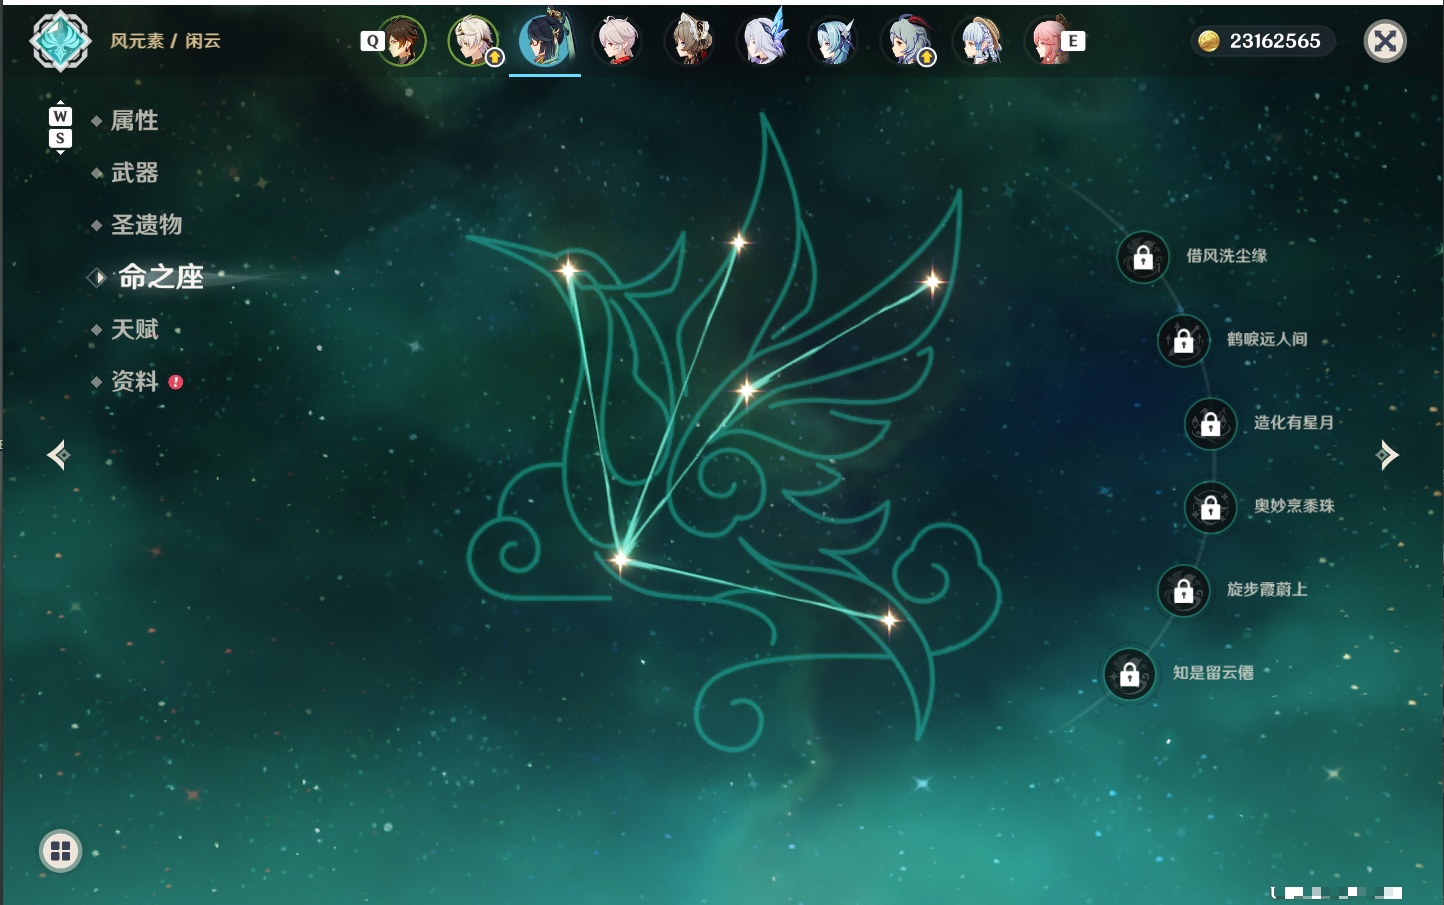
Task: Open the 造化有星月 locked constellation node
Action: [1210, 424]
